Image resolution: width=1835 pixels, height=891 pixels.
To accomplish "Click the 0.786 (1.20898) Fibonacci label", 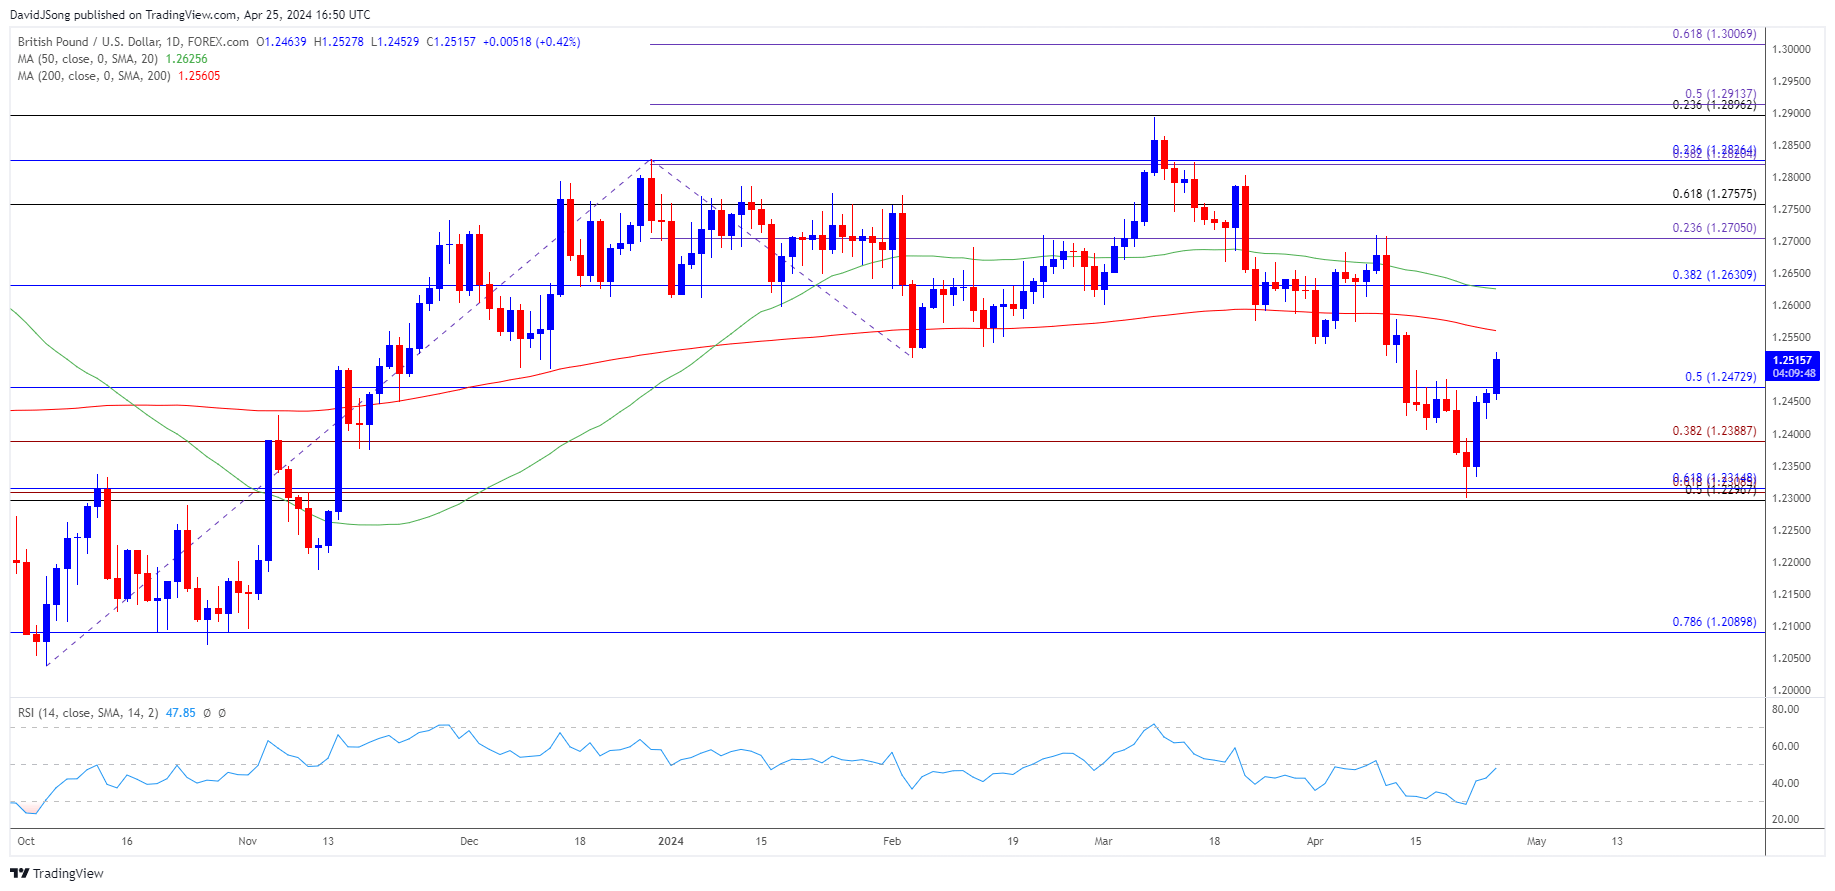I will tap(1714, 622).
